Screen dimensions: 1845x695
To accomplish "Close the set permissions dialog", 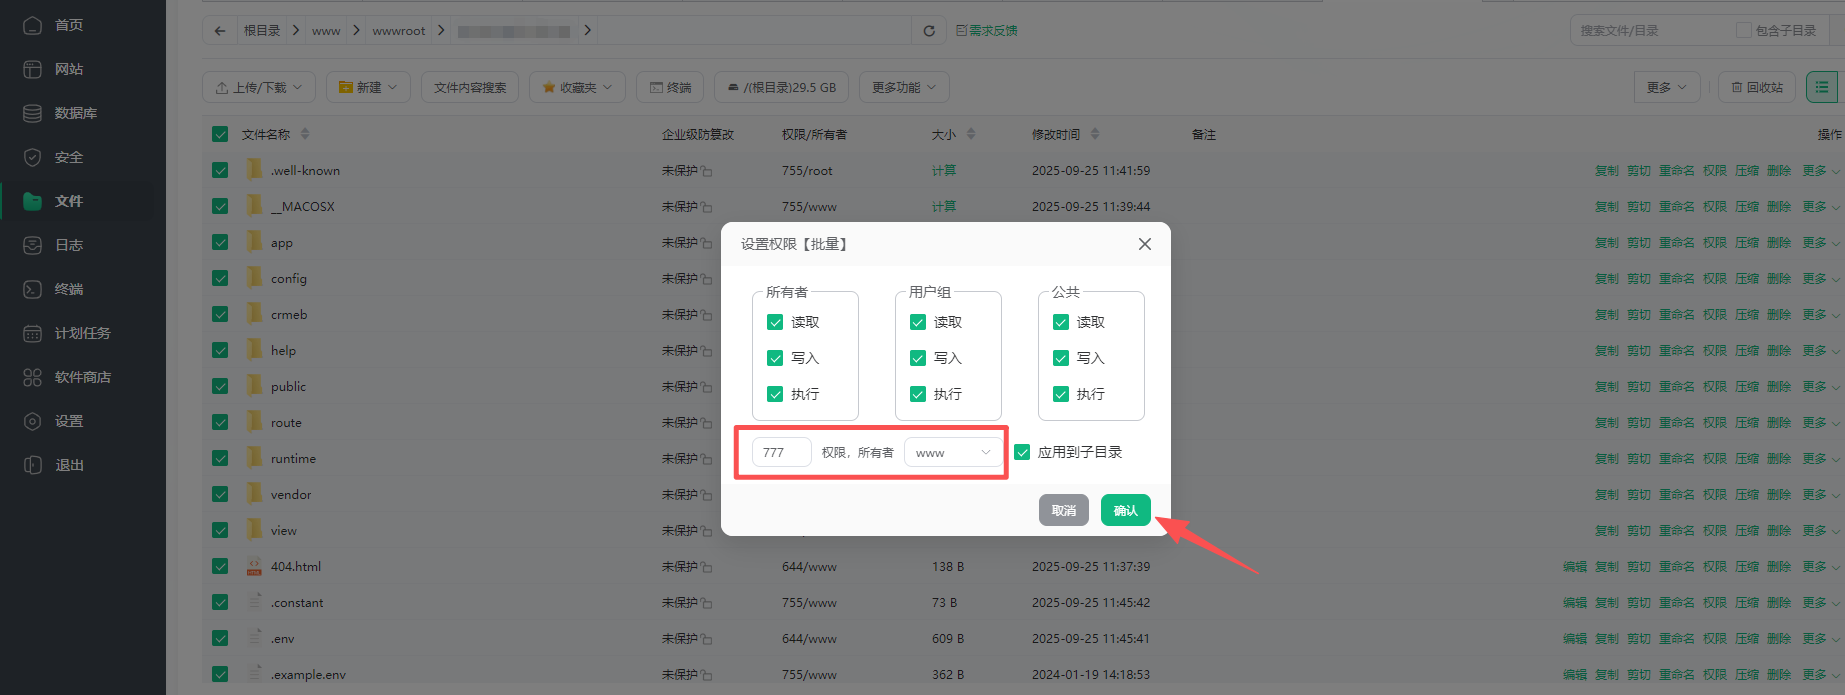I will [1145, 244].
